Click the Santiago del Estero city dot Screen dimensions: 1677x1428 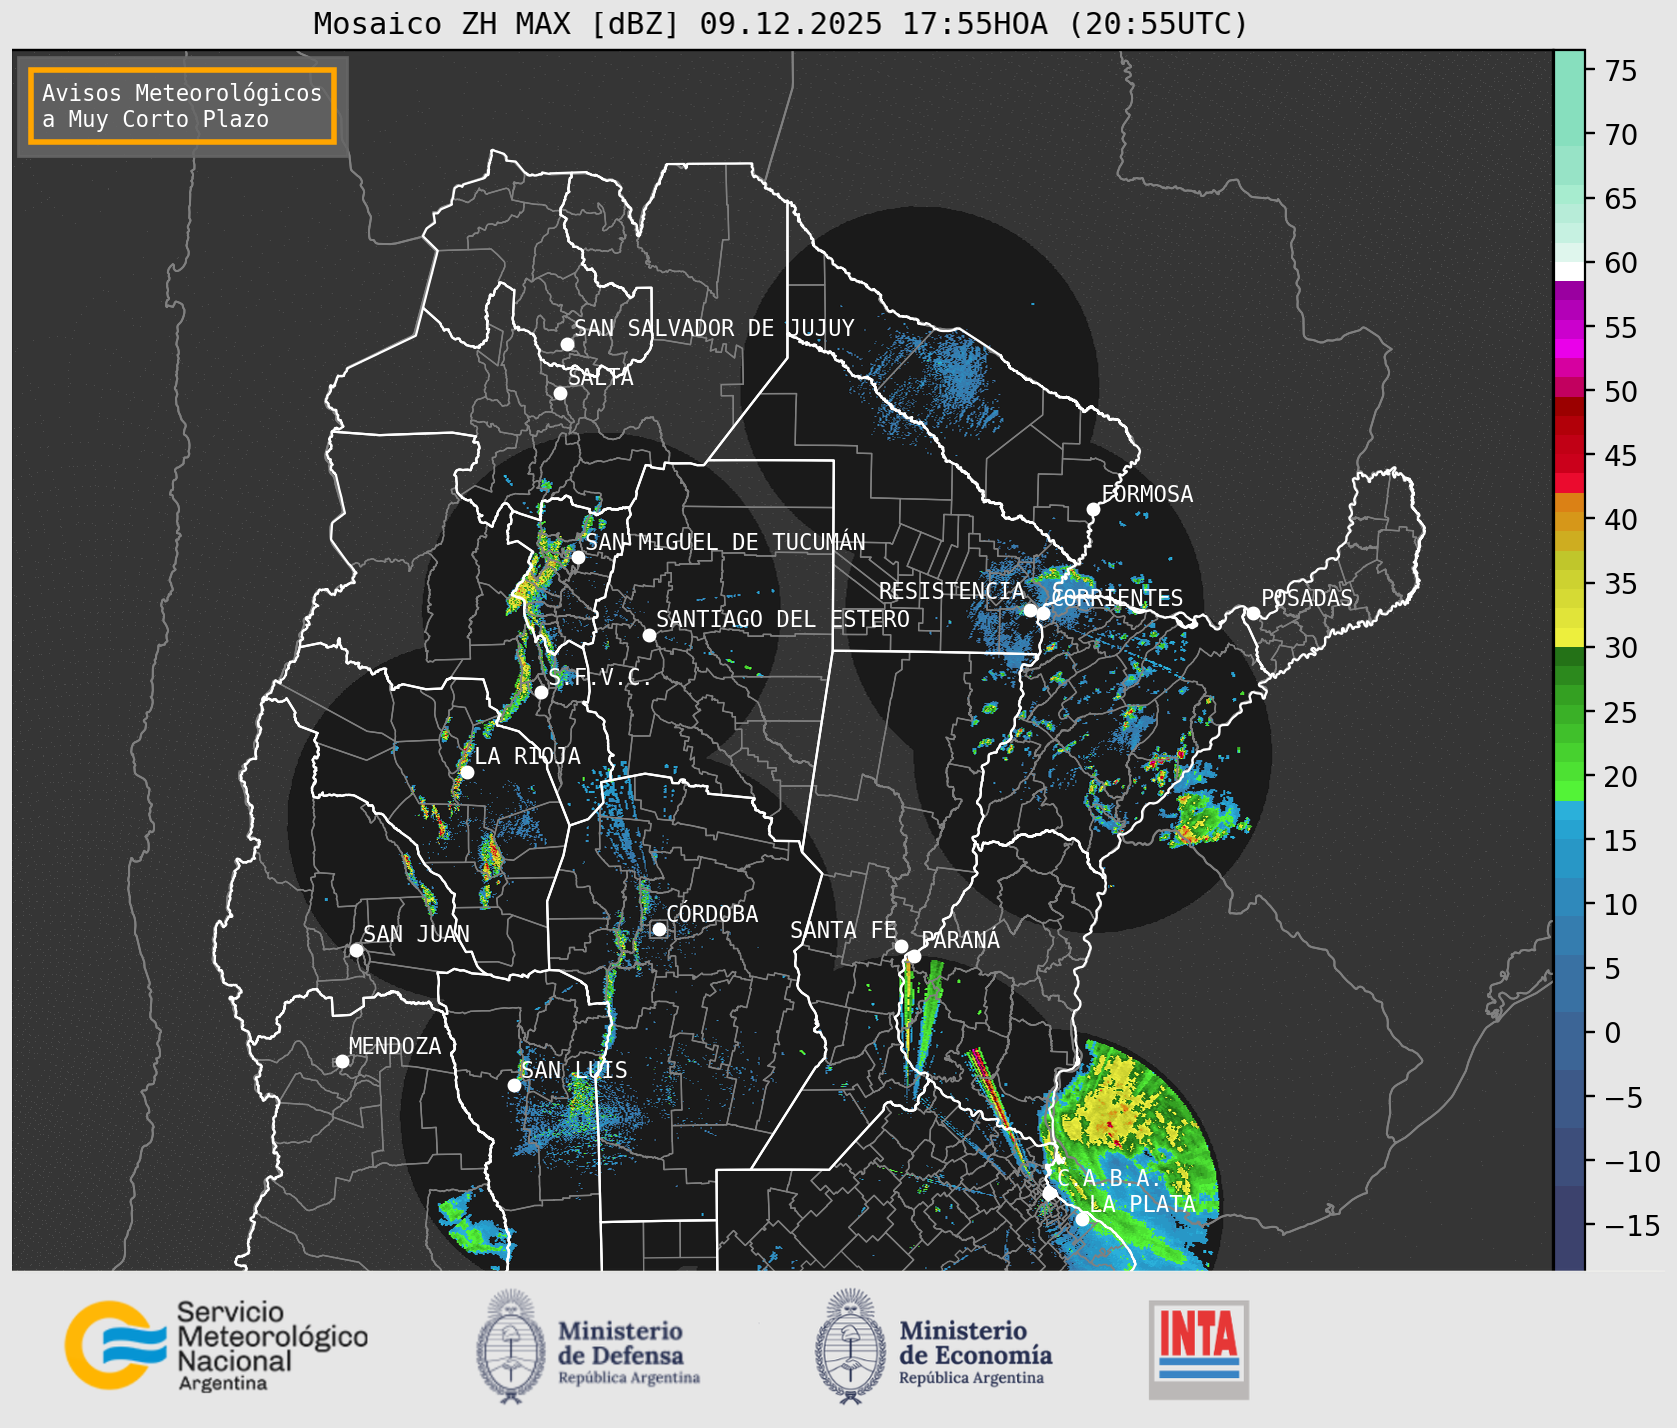649,635
